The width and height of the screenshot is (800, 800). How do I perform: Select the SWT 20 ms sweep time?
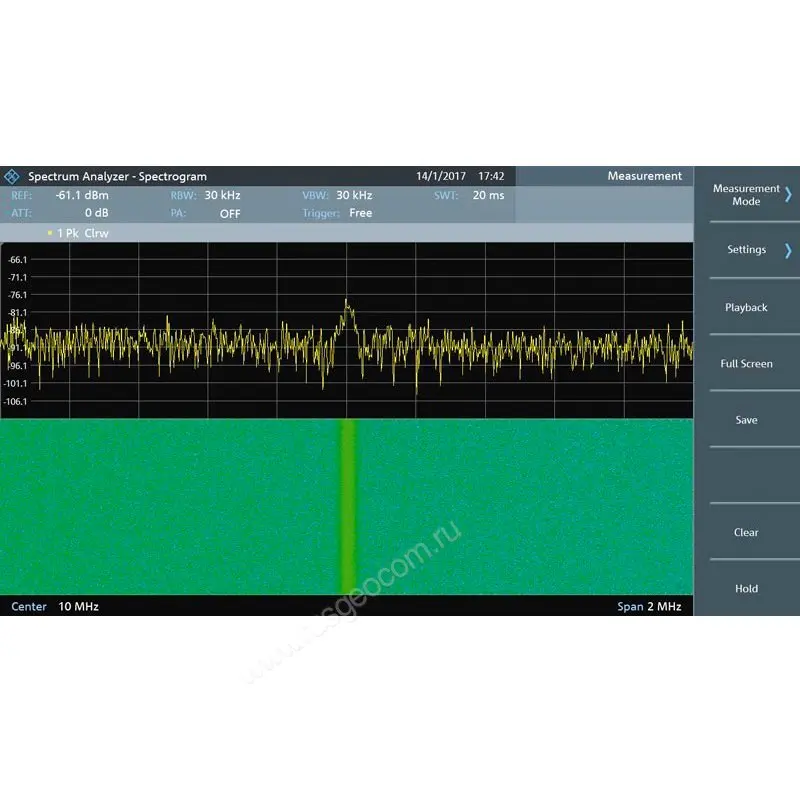click(488, 195)
